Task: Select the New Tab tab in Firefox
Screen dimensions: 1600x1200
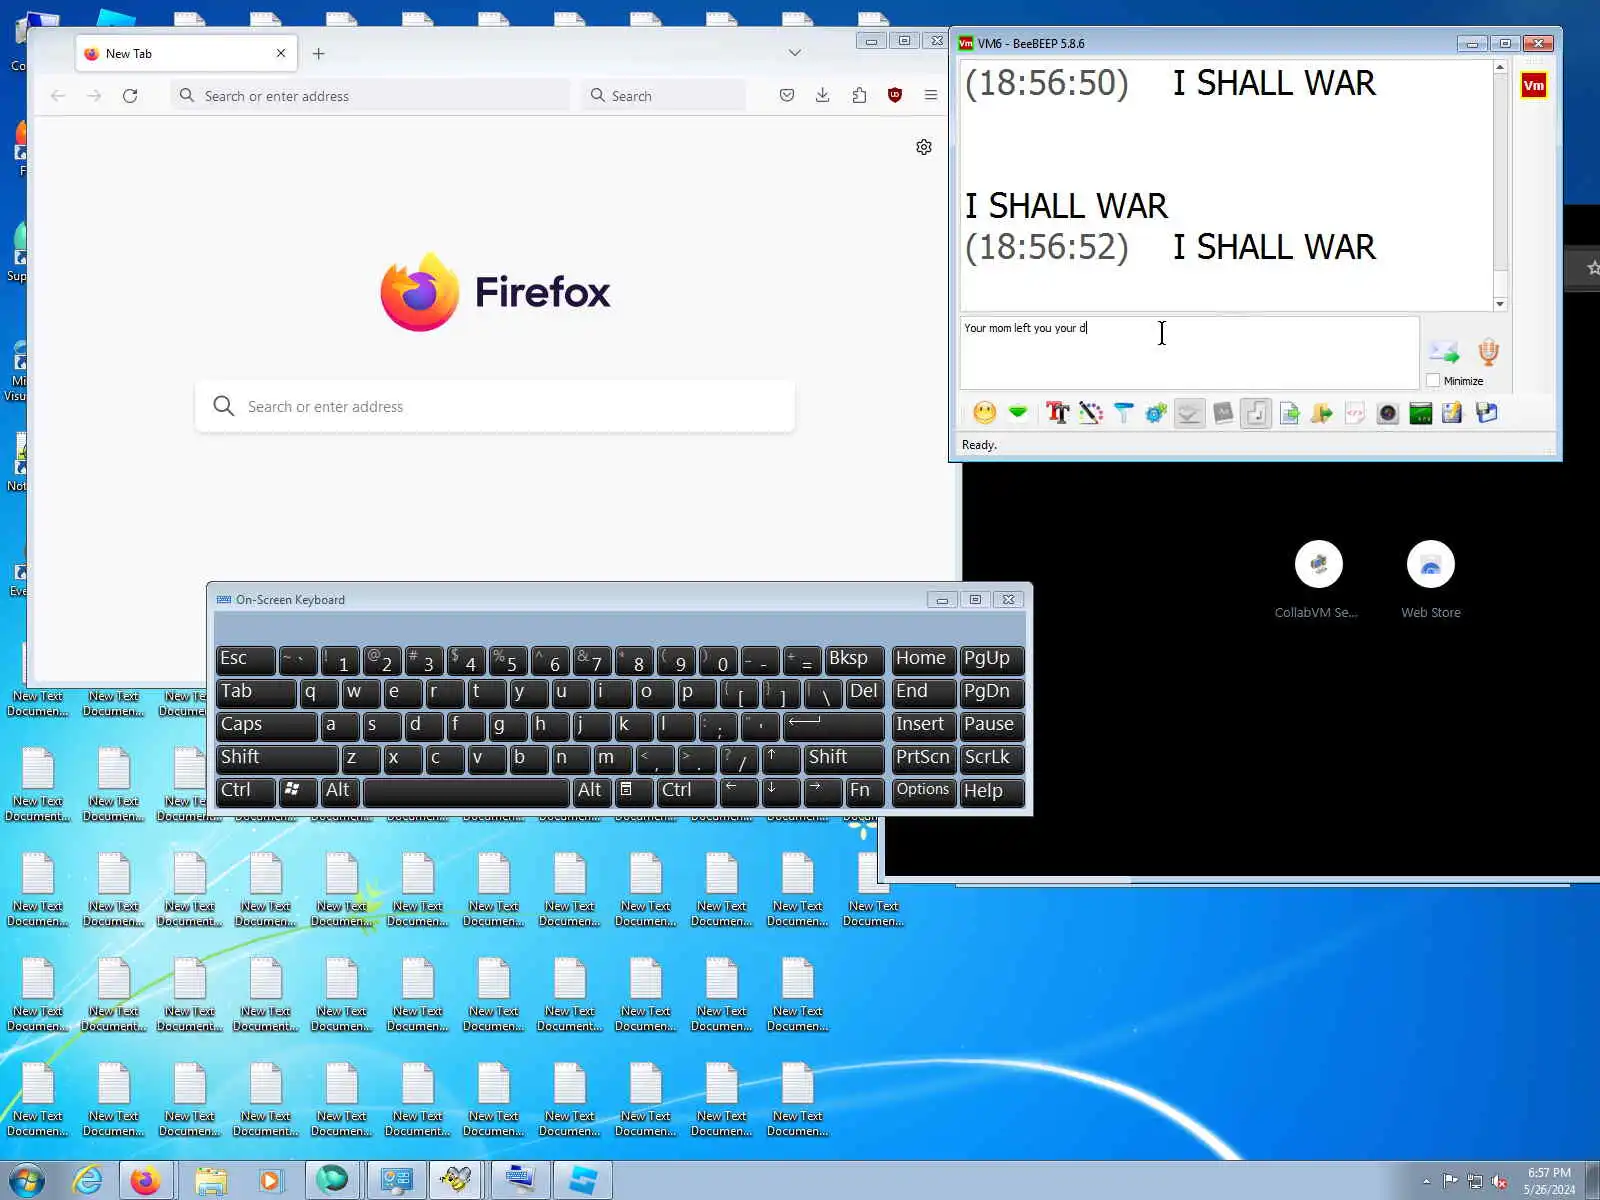Action: pyautogui.click(x=186, y=54)
